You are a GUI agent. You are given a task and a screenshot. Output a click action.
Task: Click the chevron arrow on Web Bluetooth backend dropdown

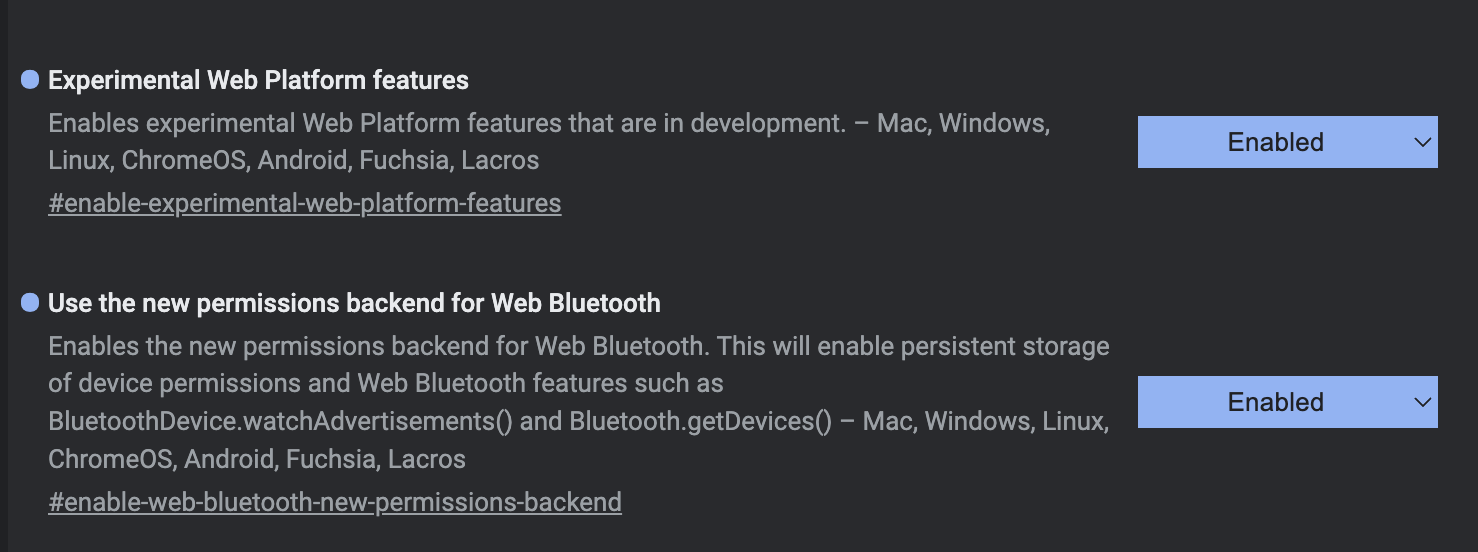1423,402
